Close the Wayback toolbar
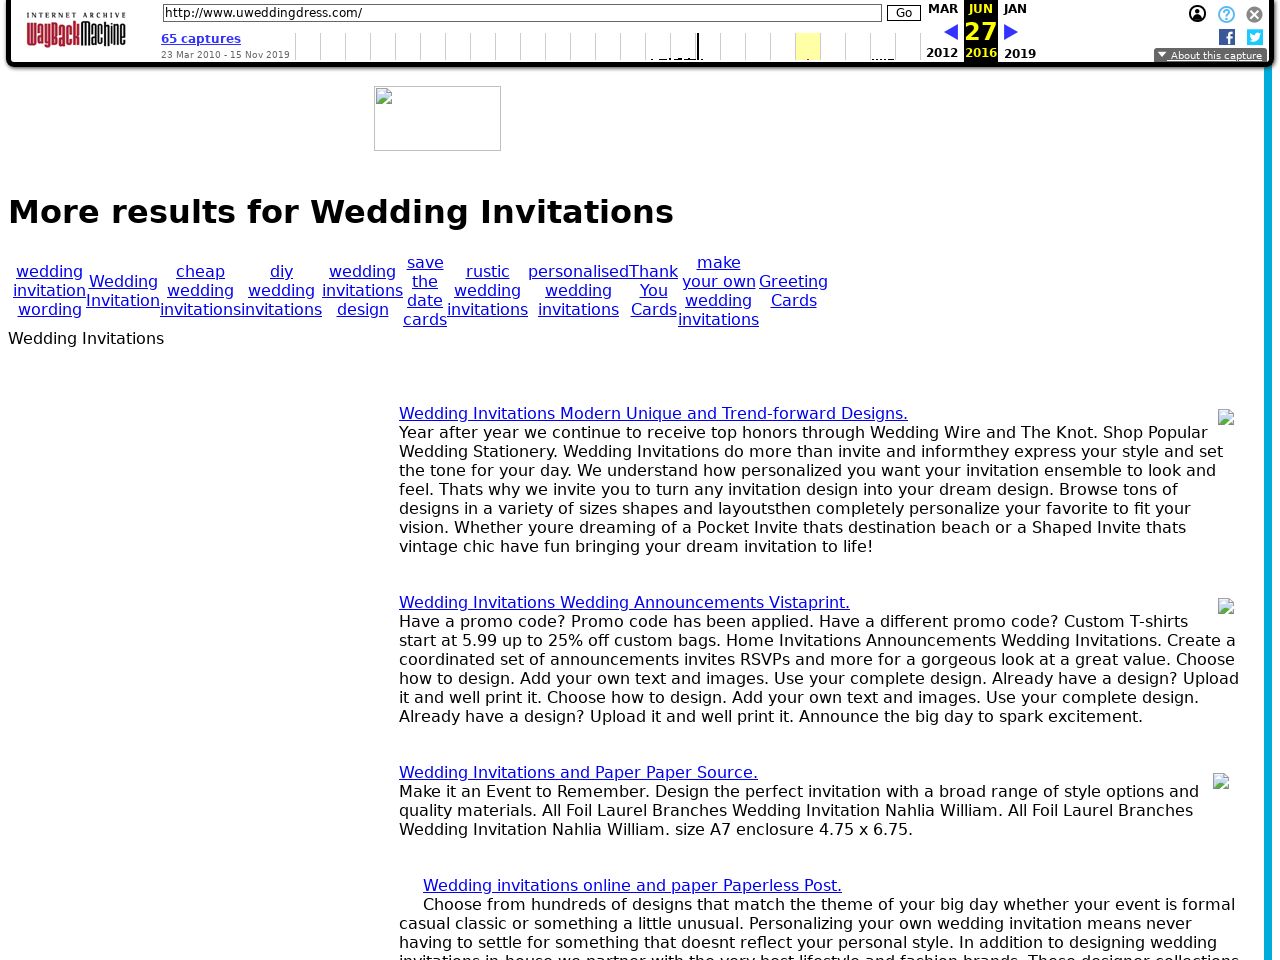The width and height of the screenshot is (1280, 960). [x=1254, y=15]
